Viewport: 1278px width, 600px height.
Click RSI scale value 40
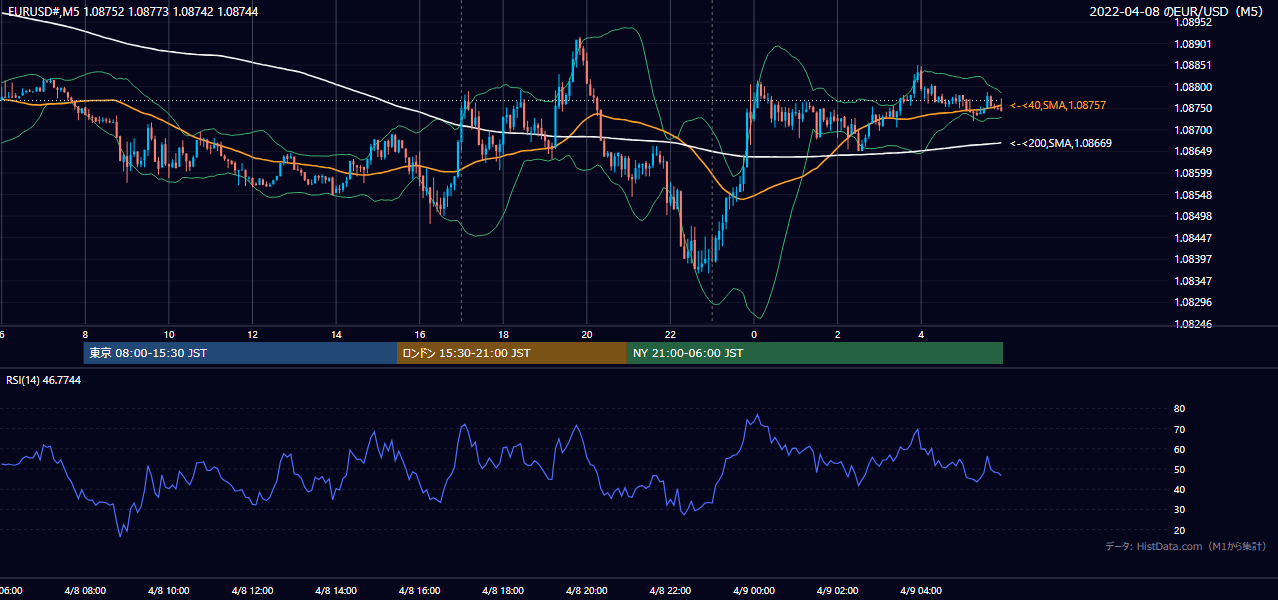1180,489
